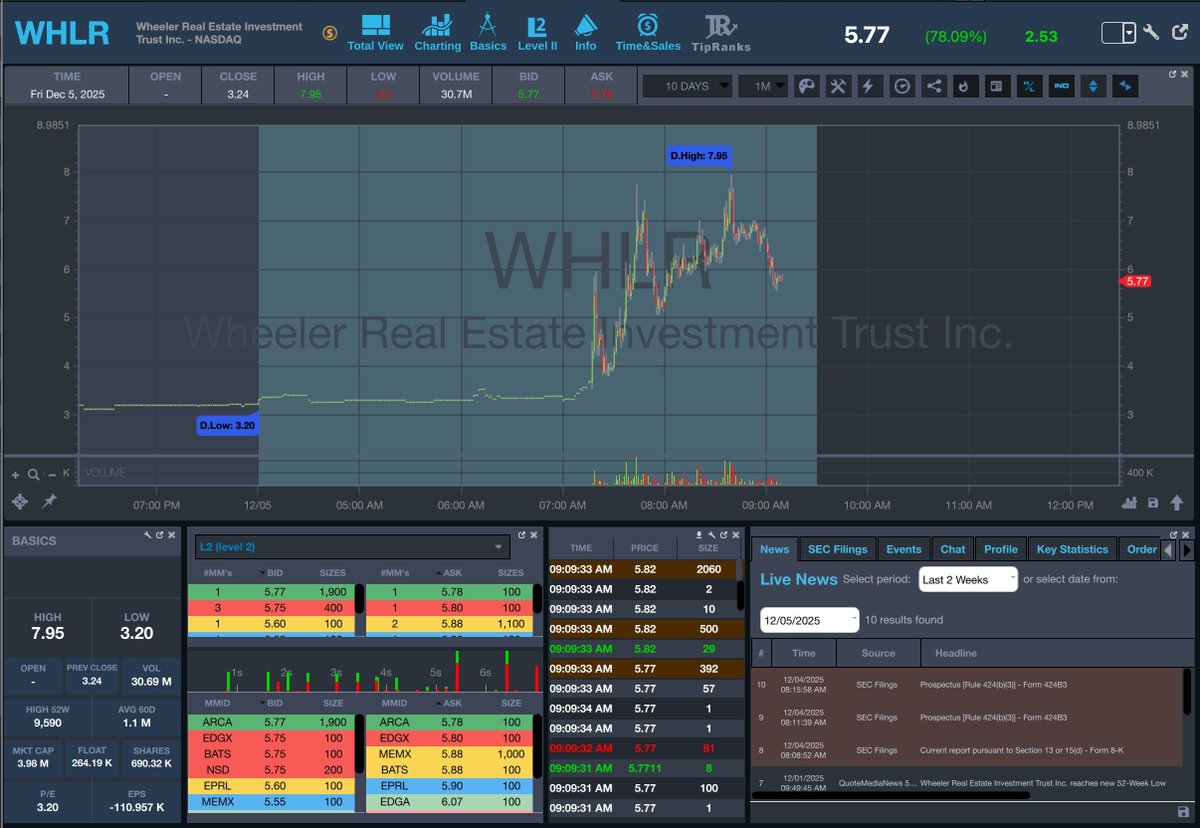
Task: Open the indicators IND icon on chart toolbar
Action: click(x=1061, y=86)
